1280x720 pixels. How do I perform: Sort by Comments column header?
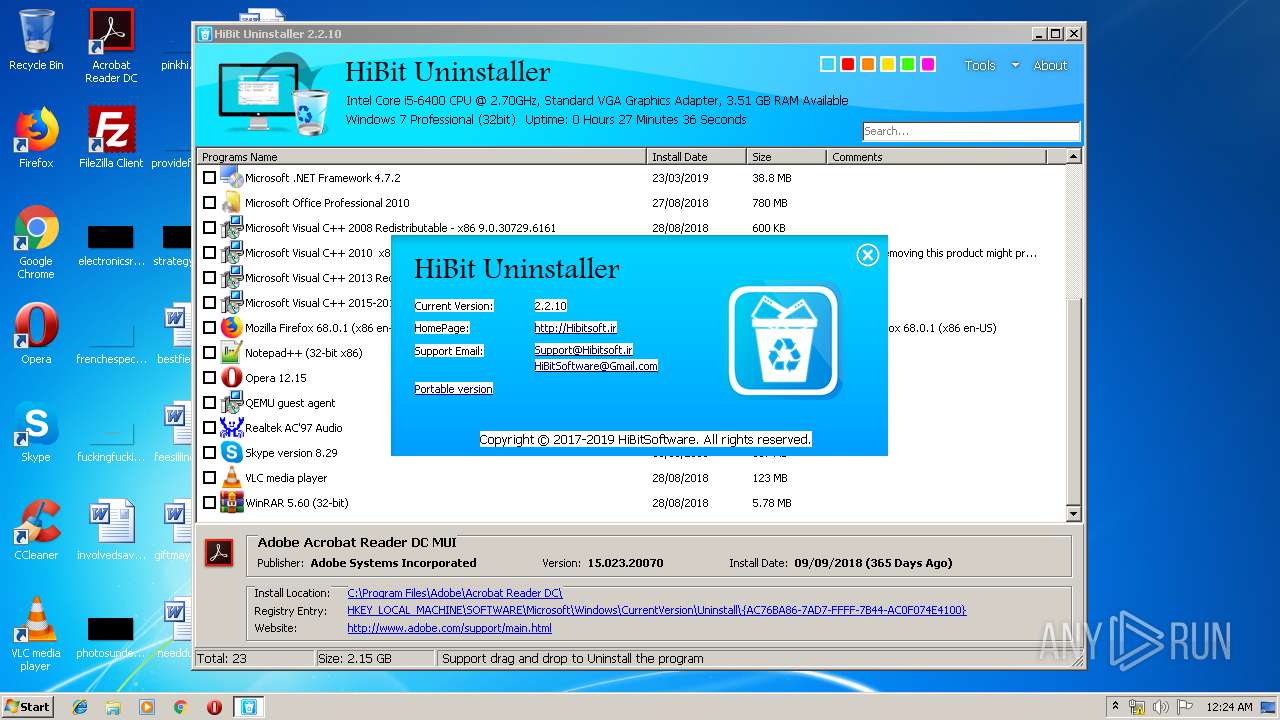tap(936, 156)
